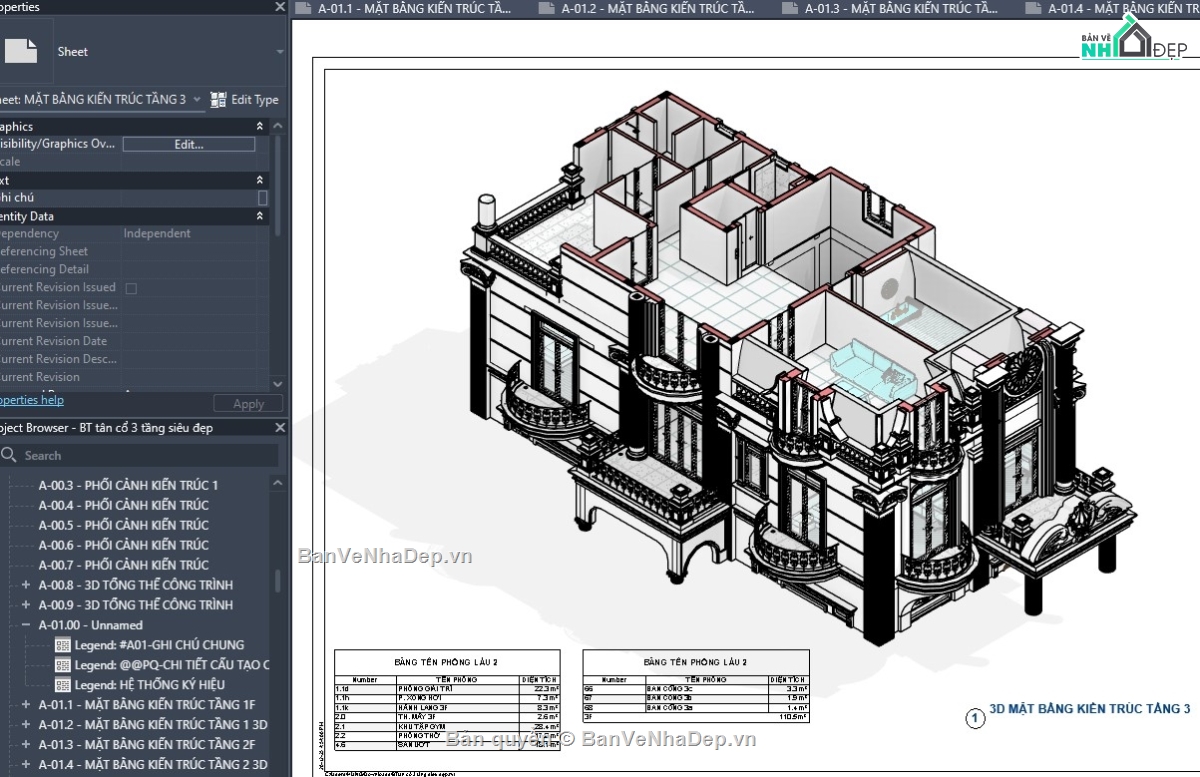Click the sheet icon on the A-01.2 view tab
This screenshot has width=1200, height=777.
click(x=546, y=9)
